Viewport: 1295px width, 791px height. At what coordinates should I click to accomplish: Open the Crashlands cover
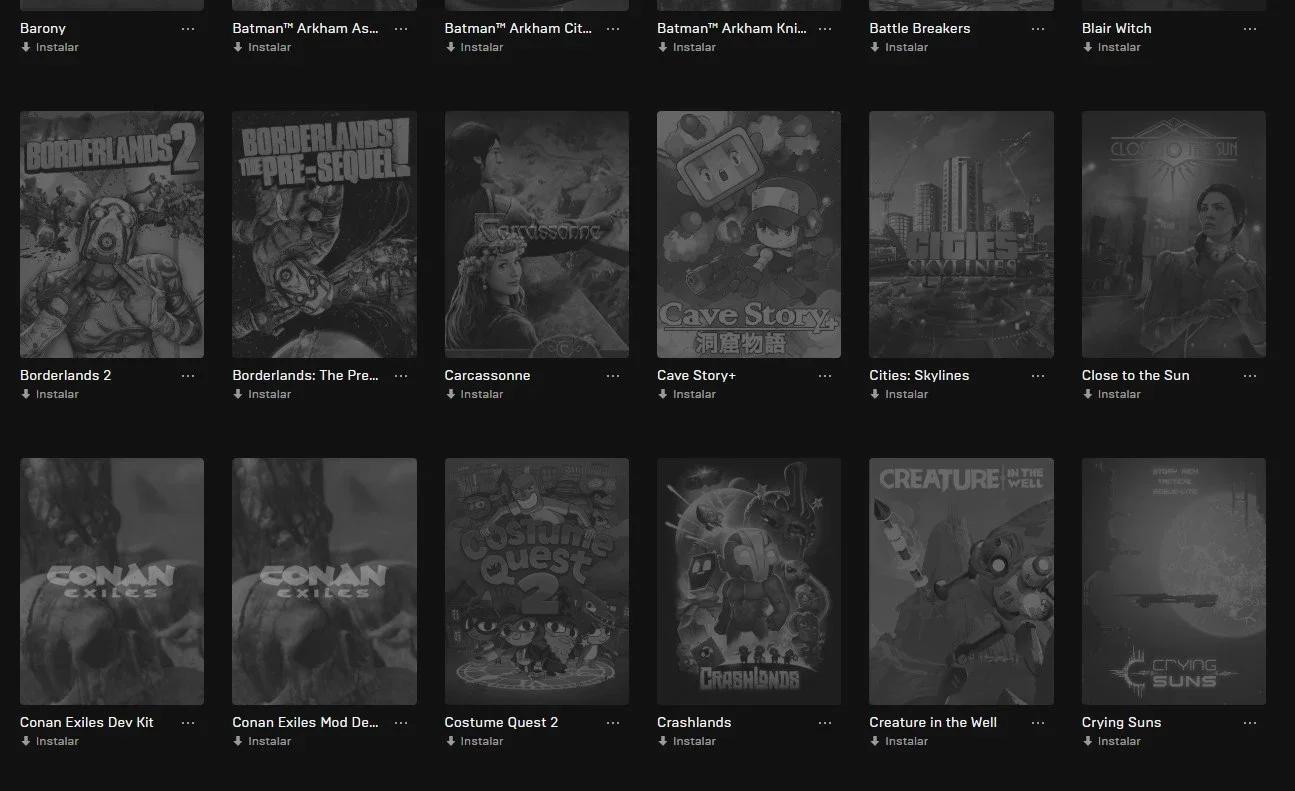(x=749, y=581)
